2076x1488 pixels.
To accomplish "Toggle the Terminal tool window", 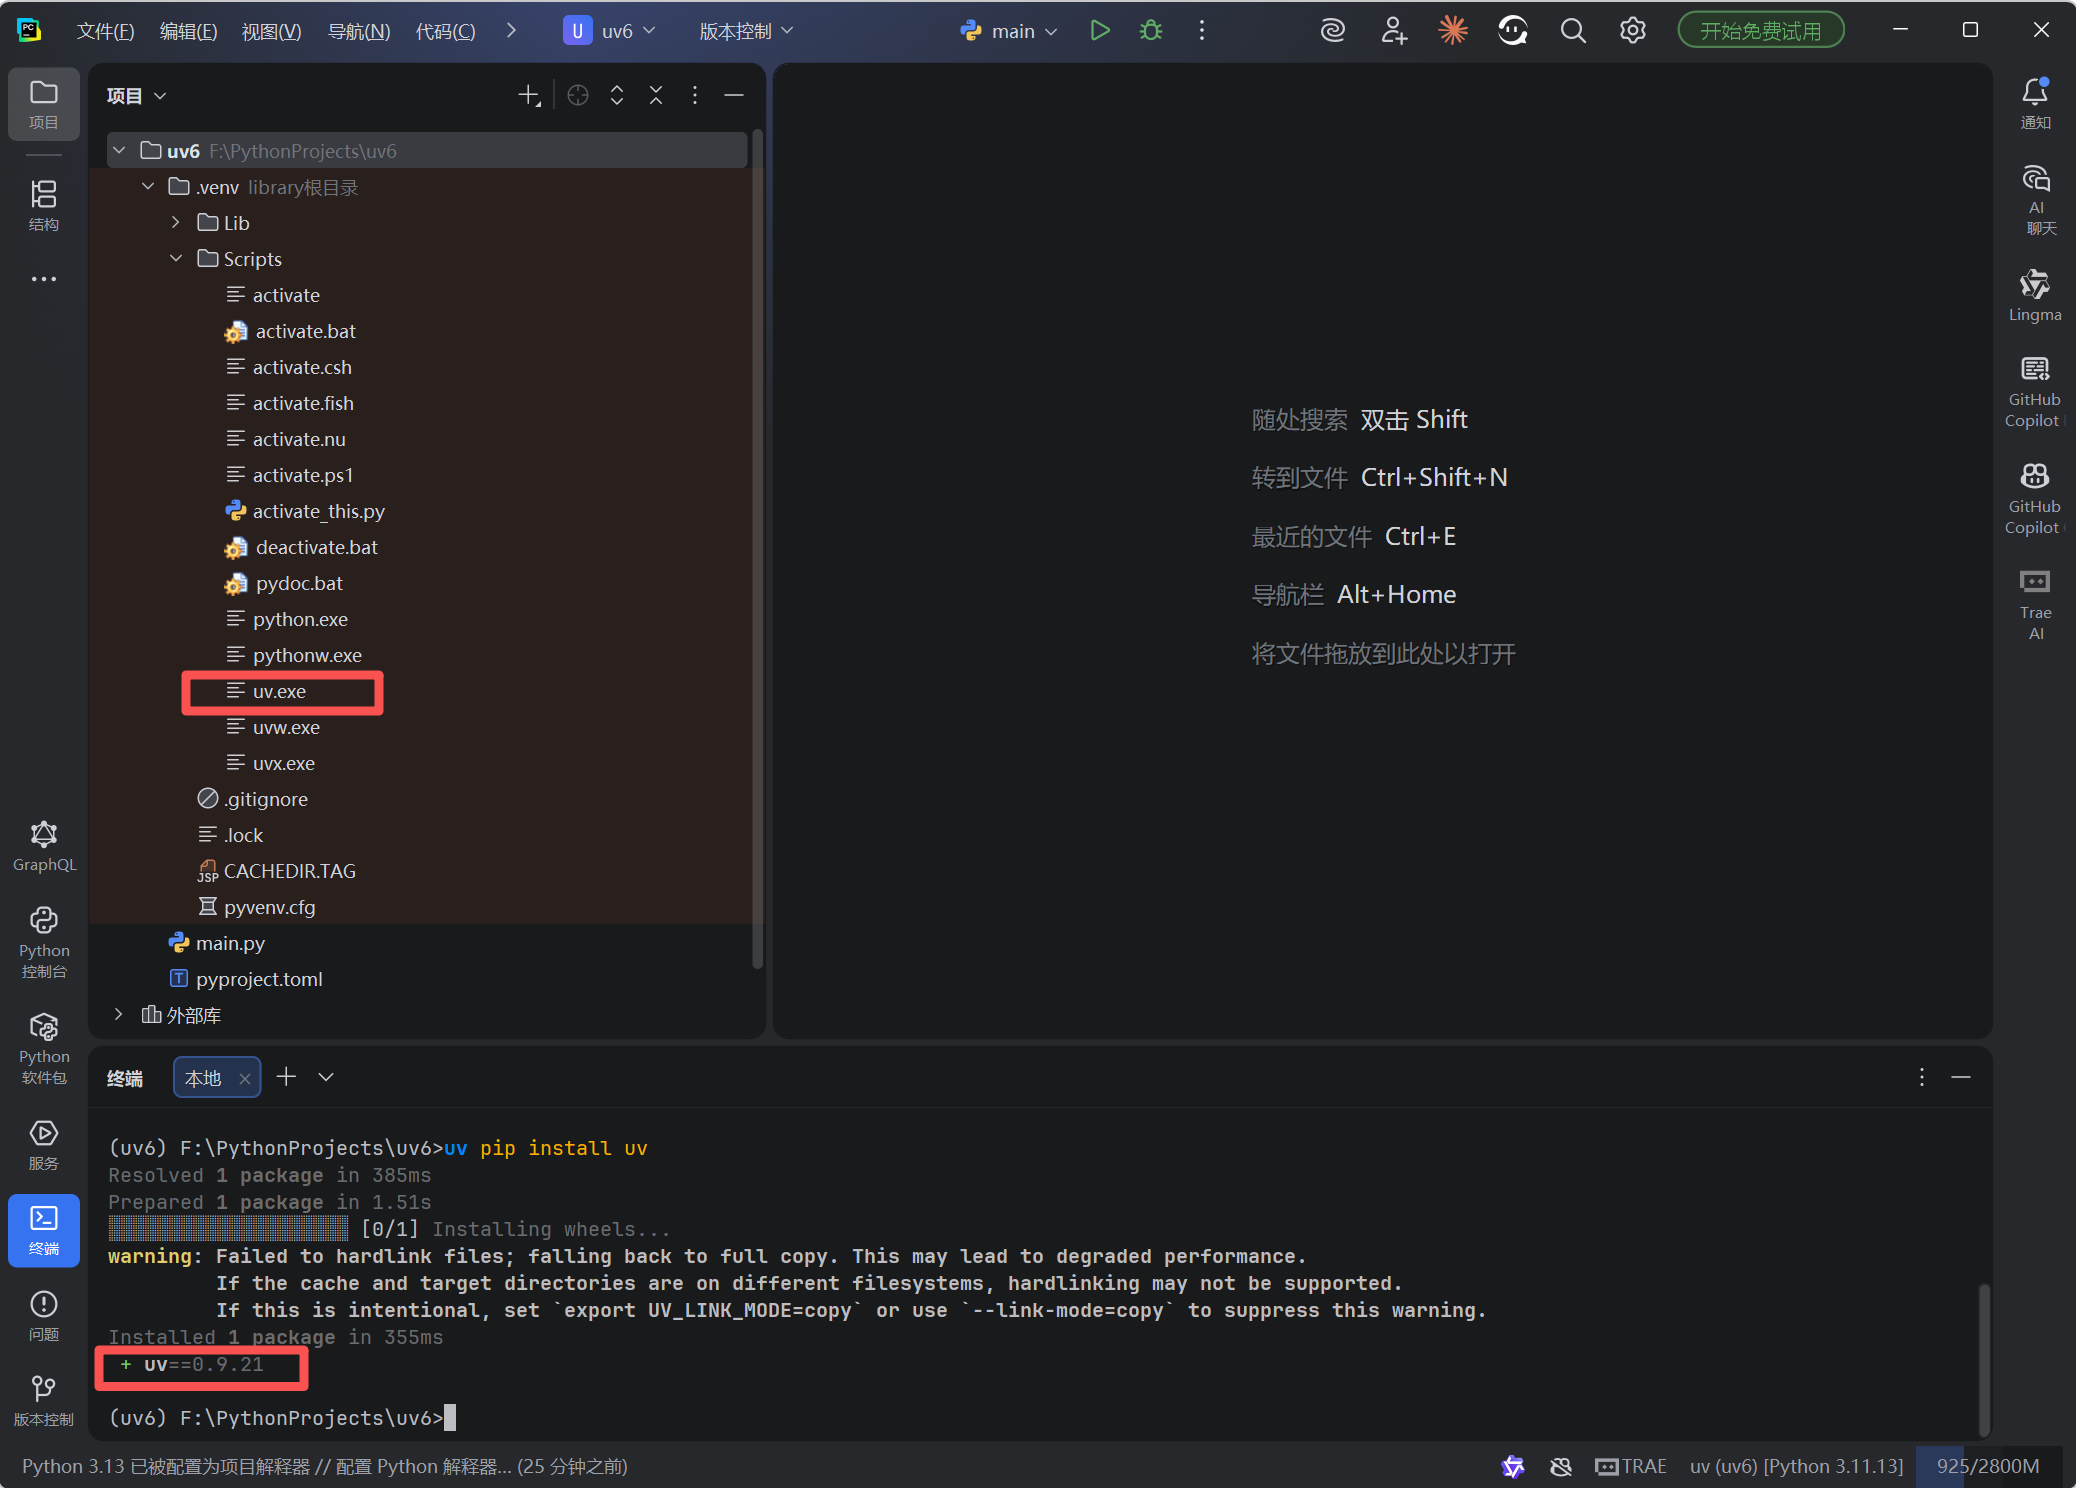I will (44, 1229).
